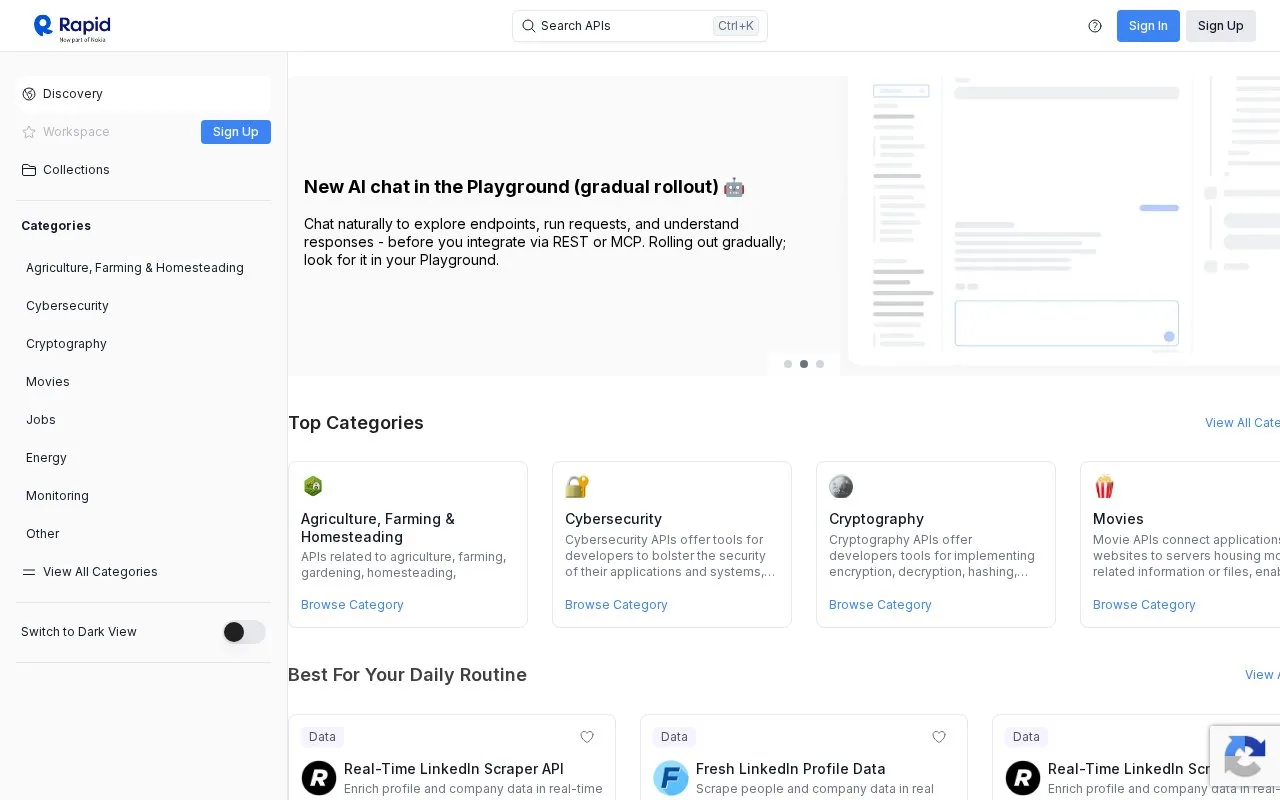Click the Cryptography card icon
The height and width of the screenshot is (800, 1280).
point(841,486)
